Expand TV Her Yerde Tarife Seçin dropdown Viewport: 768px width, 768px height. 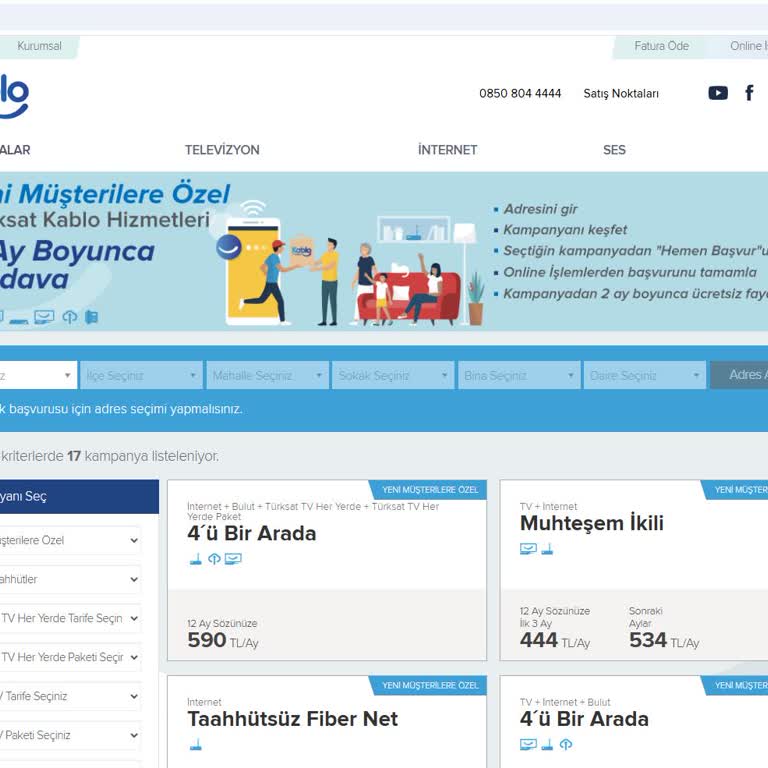point(70,619)
